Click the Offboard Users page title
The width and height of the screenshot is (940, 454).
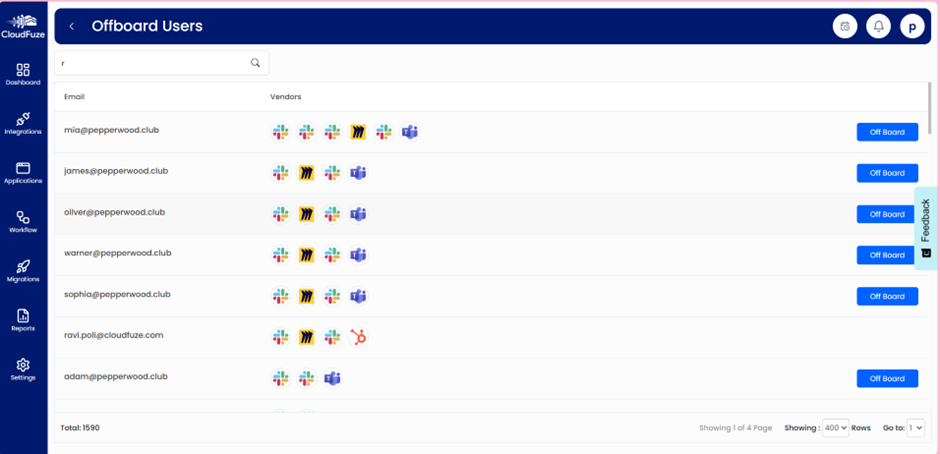coord(147,26)
